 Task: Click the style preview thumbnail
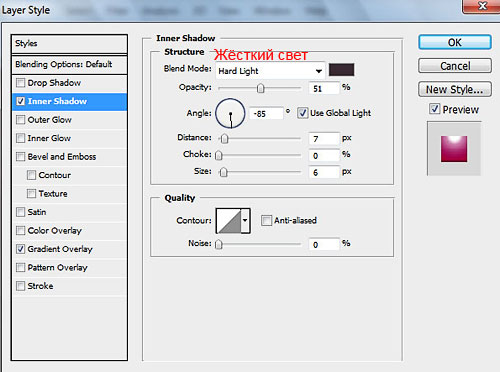454,148
